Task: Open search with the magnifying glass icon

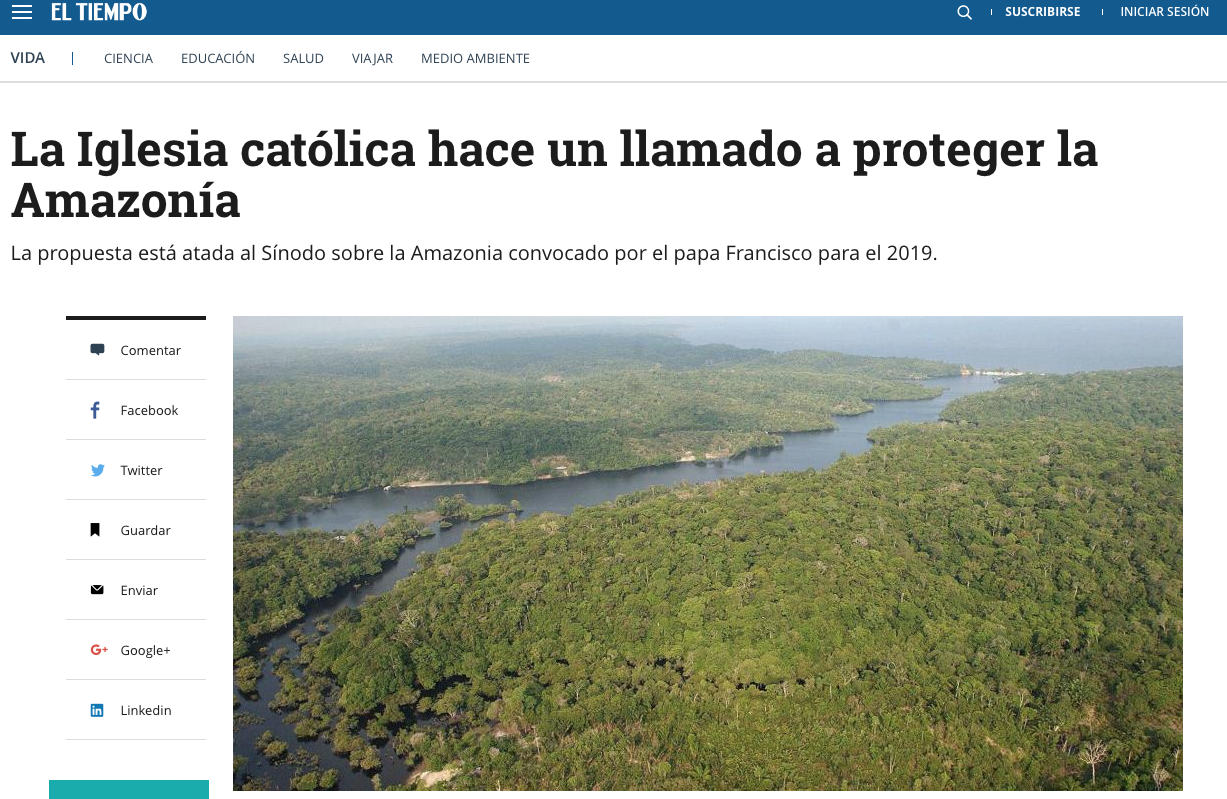Action: point(964,12)
